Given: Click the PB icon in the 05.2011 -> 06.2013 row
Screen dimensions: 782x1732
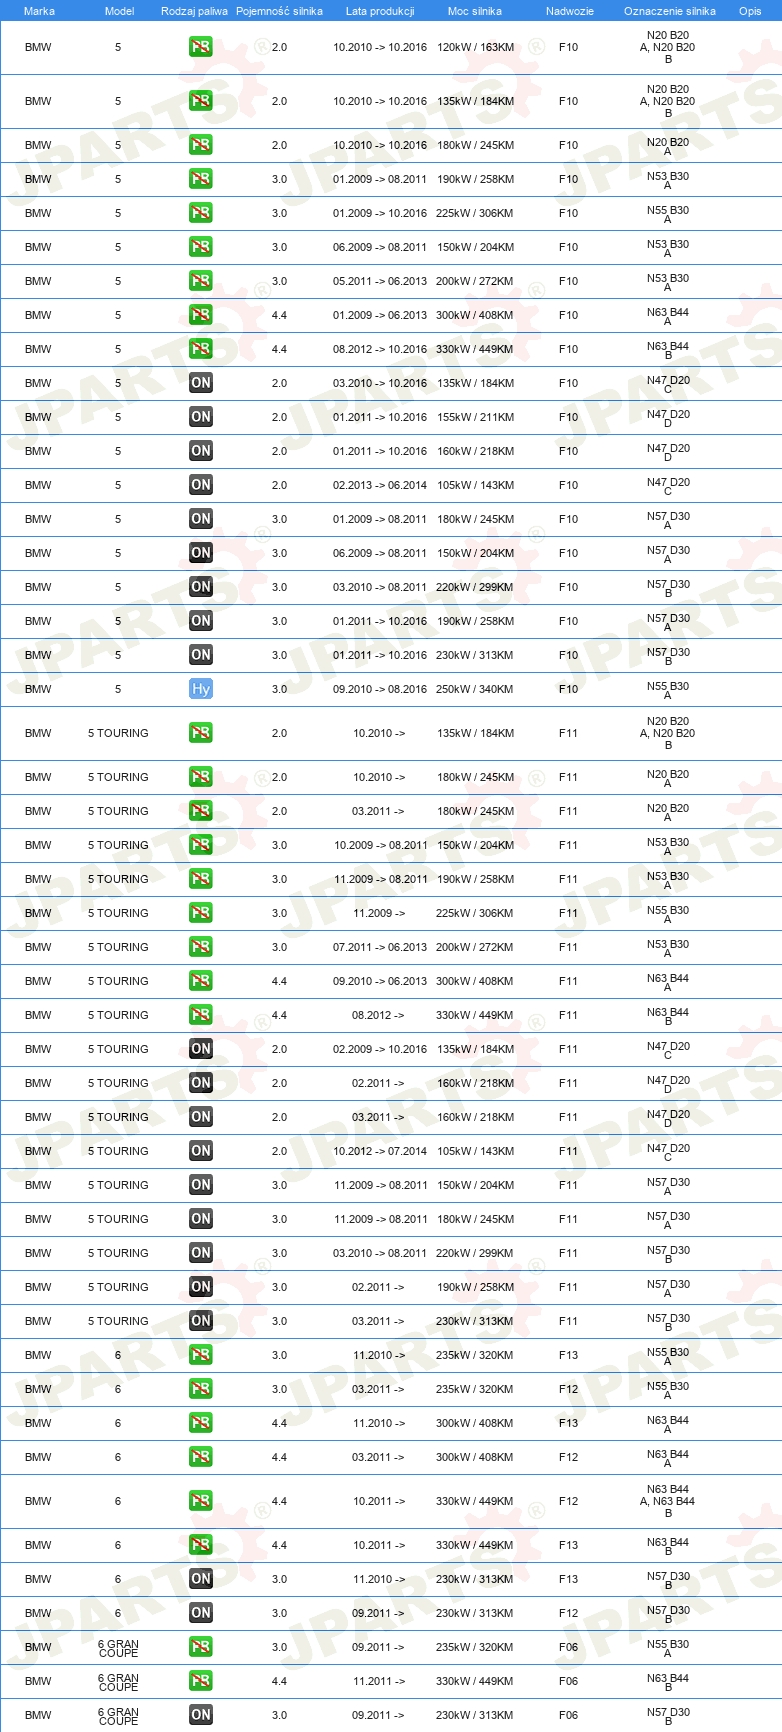Looking at the screenshot, I should click(201, 281).
